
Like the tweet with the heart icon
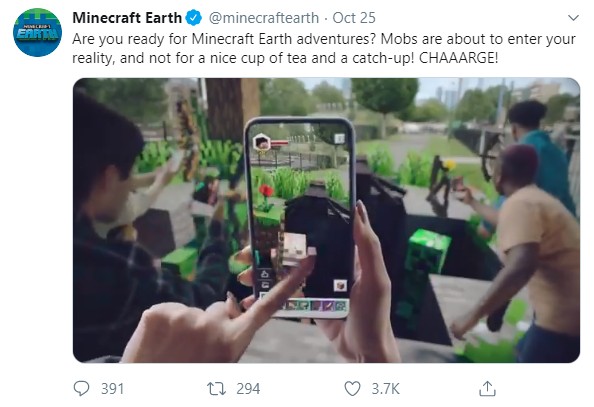352,389
